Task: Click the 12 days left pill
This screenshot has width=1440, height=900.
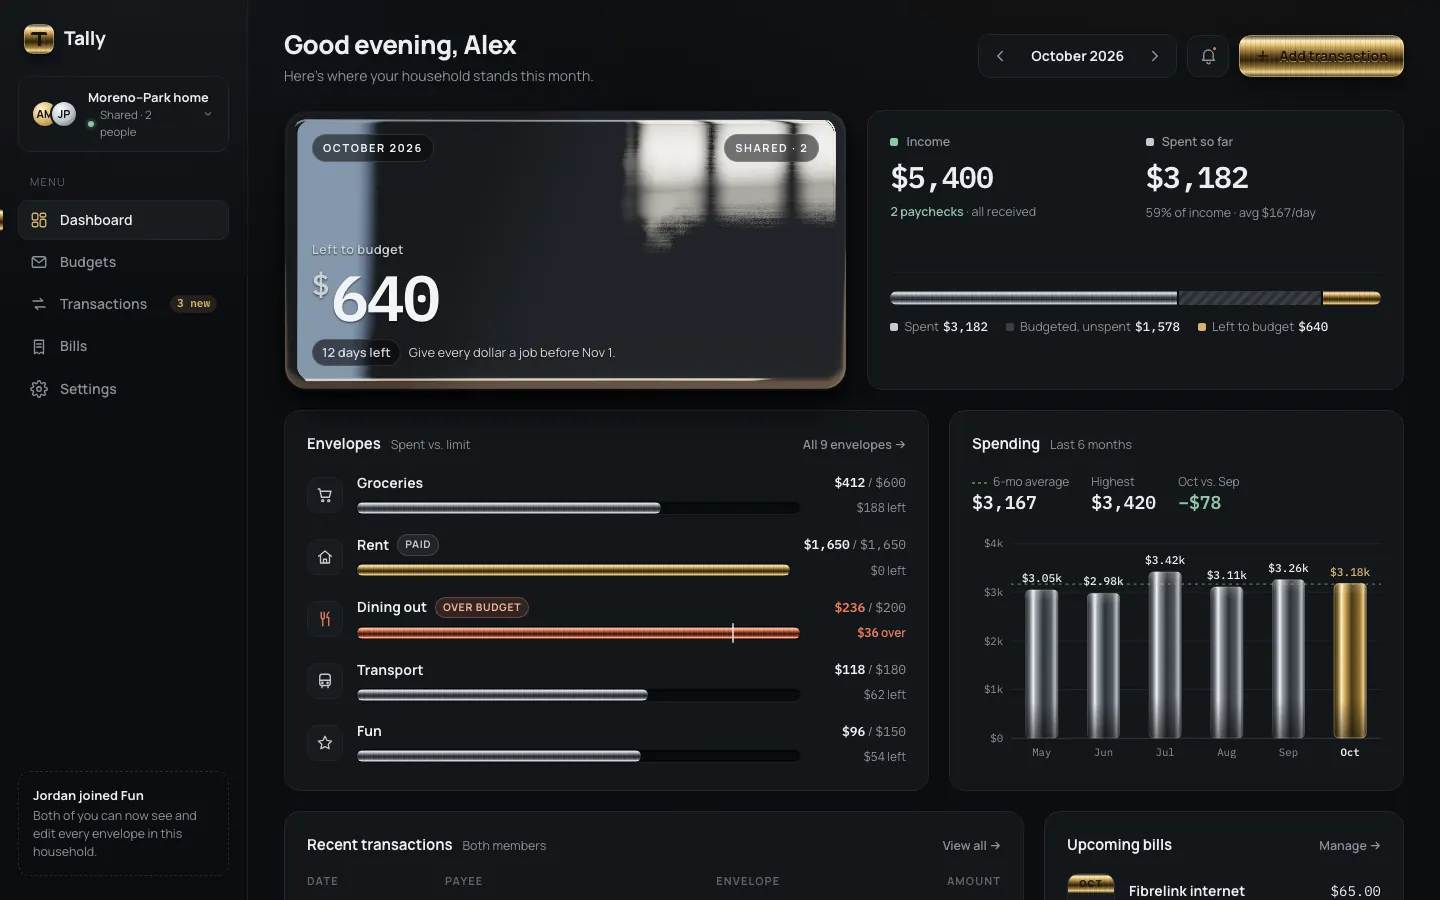Action: (x=356, y=353)
